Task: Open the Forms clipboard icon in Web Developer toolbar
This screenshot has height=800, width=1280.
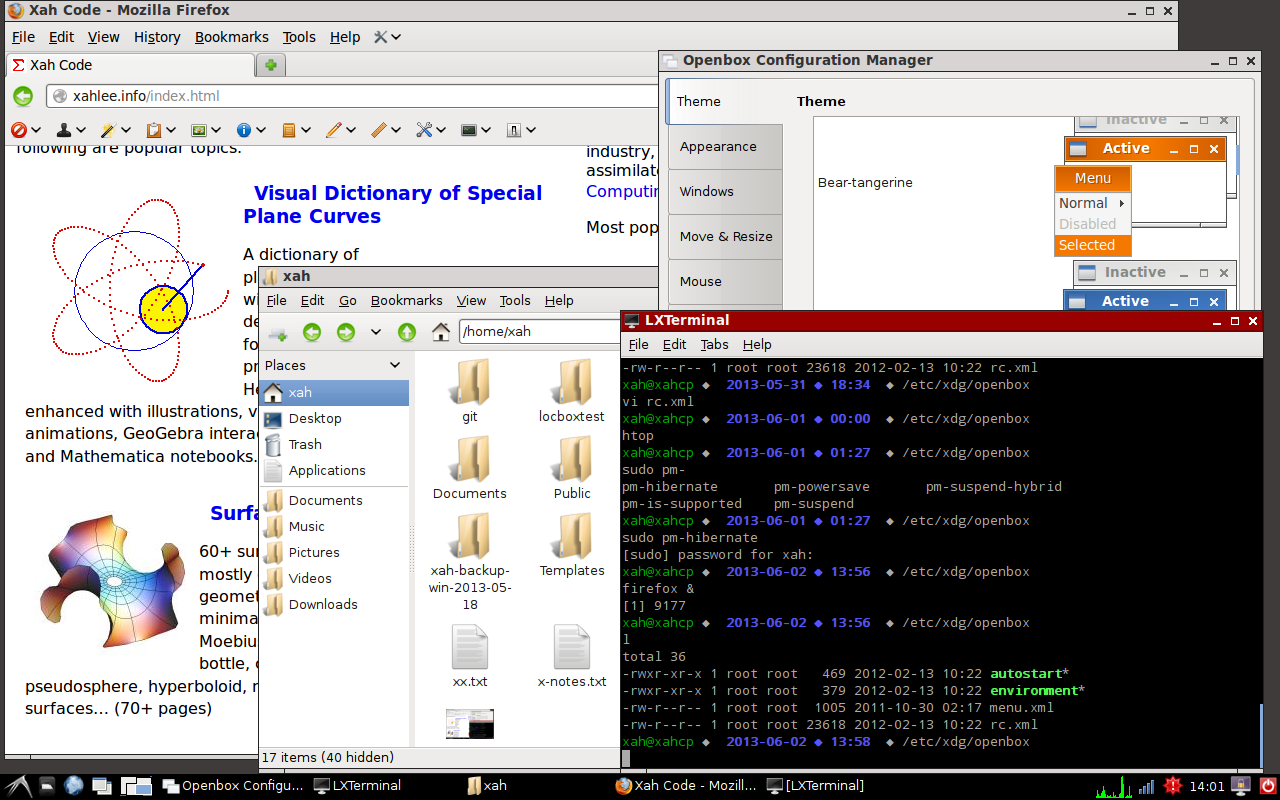Action: [x=154, y=130]
